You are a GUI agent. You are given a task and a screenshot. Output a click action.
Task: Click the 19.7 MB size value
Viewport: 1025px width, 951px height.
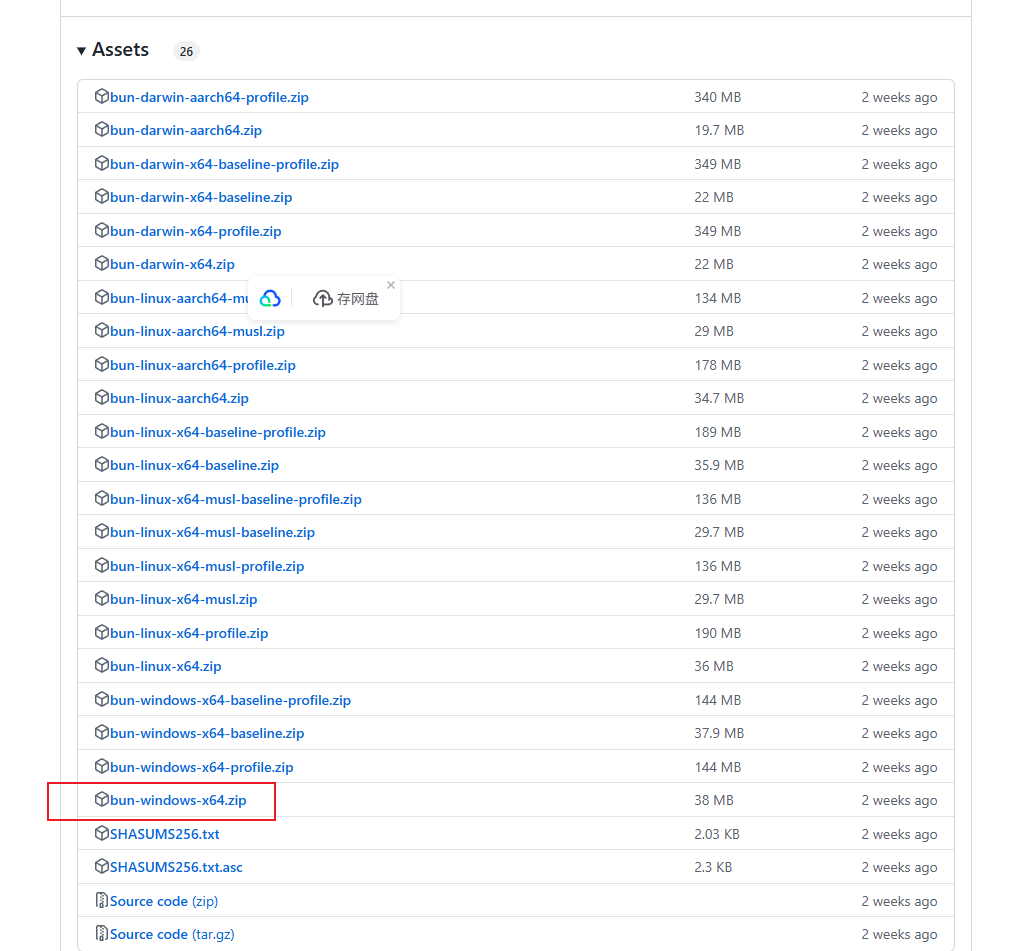(719, 131)
